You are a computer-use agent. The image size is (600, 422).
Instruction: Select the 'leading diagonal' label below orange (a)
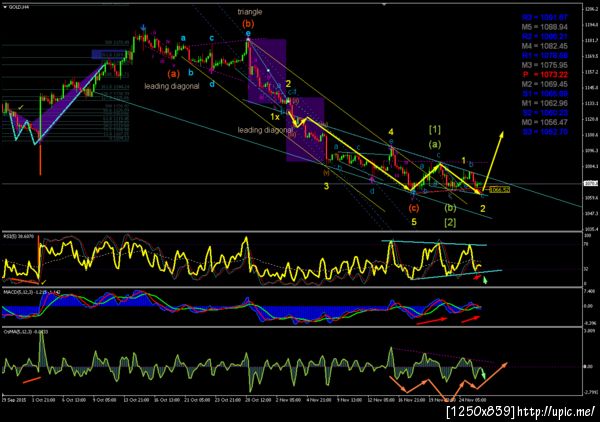click(x=172, y=86)
